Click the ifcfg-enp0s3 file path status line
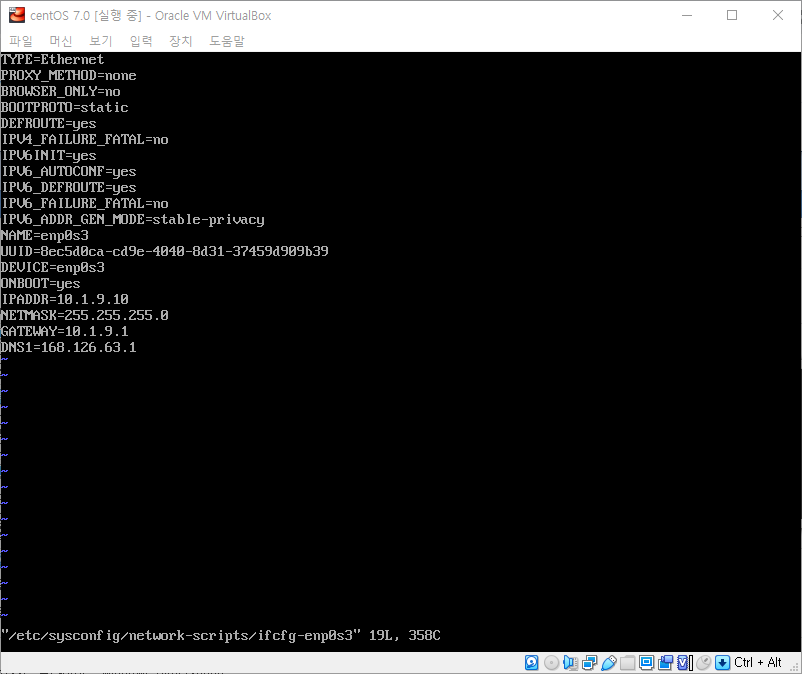This screenshot has width=802, height=674. click(x=220, y=635)
